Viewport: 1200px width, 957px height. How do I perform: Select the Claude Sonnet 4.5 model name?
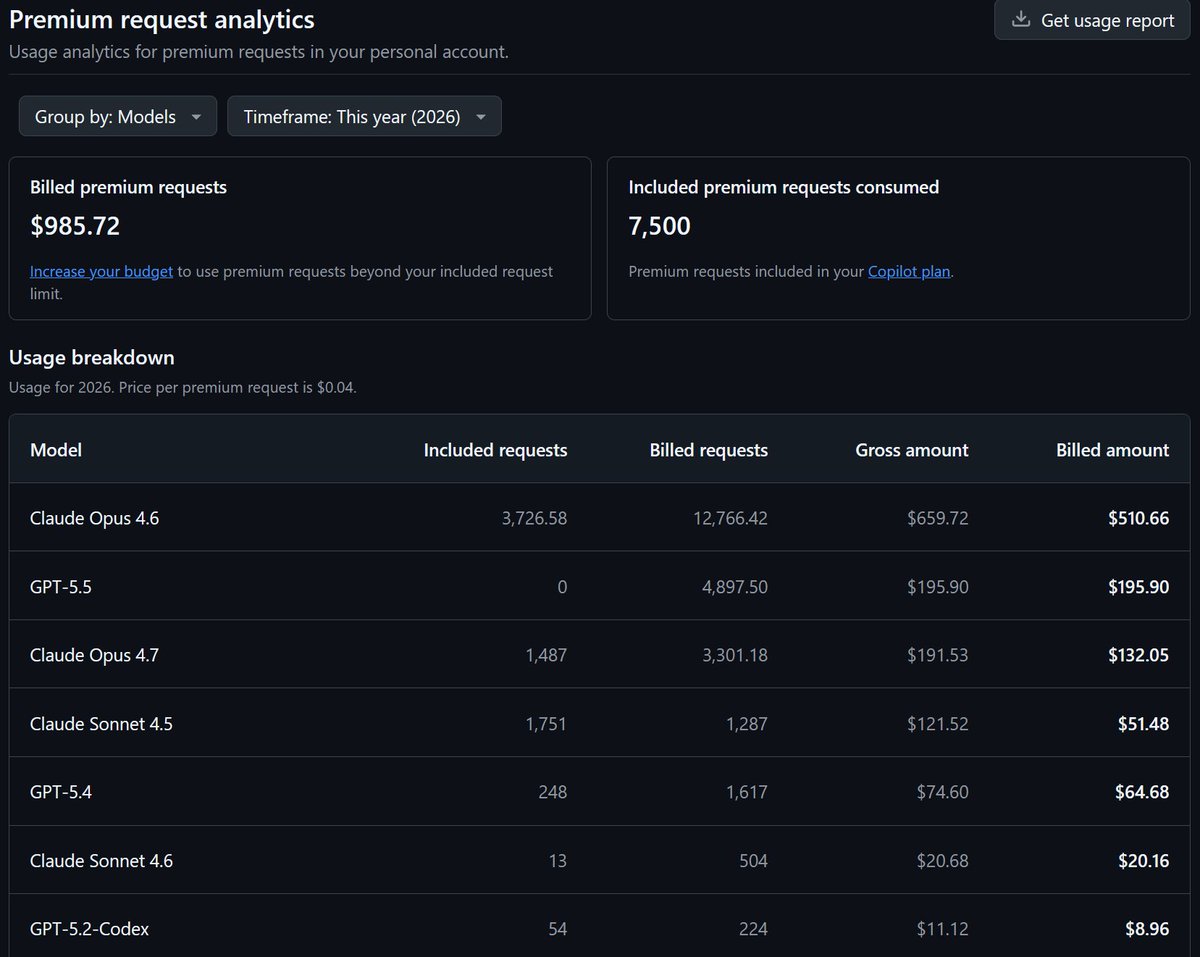[x=101, y=723]
